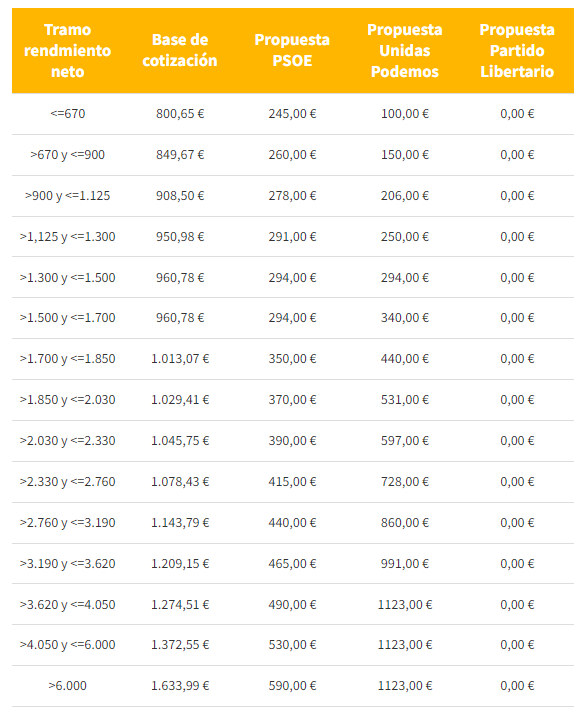Viewport: 582px width, 717px height.
Task: Click the 'Base de cotización' column header
Action: pos(180,50)
